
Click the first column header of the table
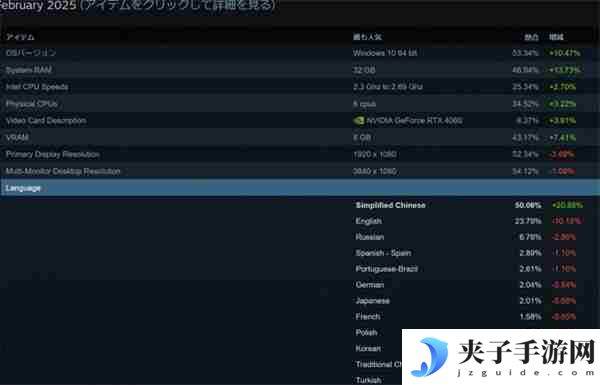pos(20,37)
